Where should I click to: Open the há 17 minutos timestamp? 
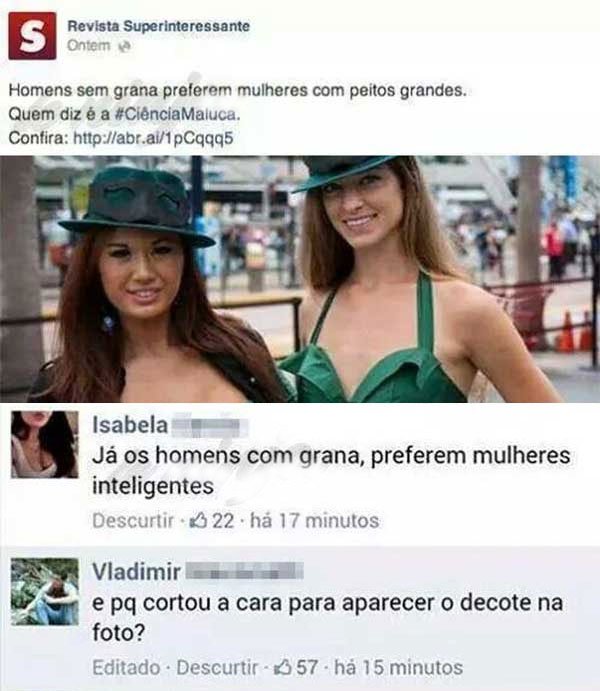(314, 520)
